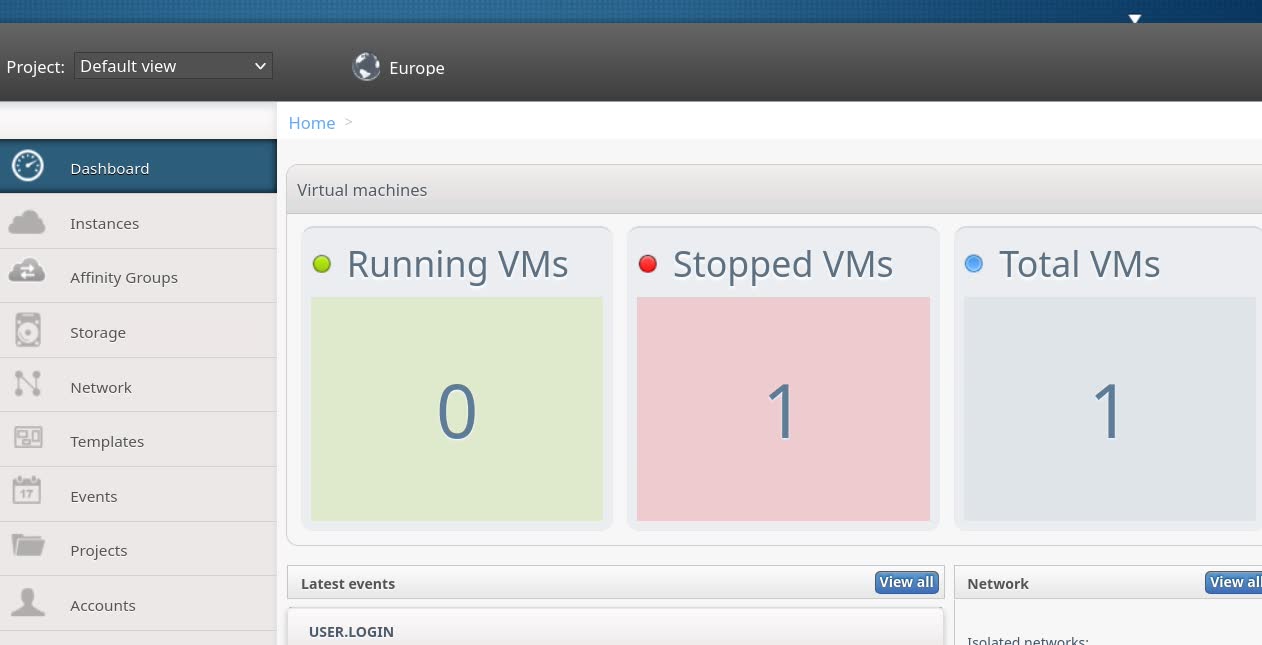Image resolution: width=1262 pixels, height=645 pixels.
Task: Open the Europe region selector
Action: coord(416,68)
